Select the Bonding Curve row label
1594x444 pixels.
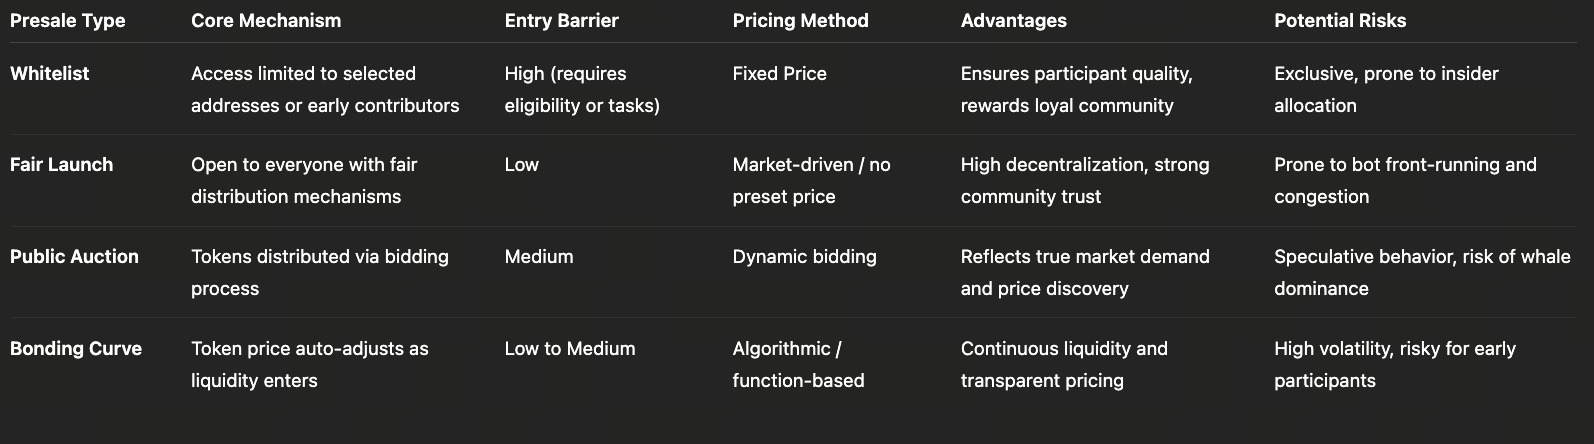pyautogui.click(x=76, y=349)
